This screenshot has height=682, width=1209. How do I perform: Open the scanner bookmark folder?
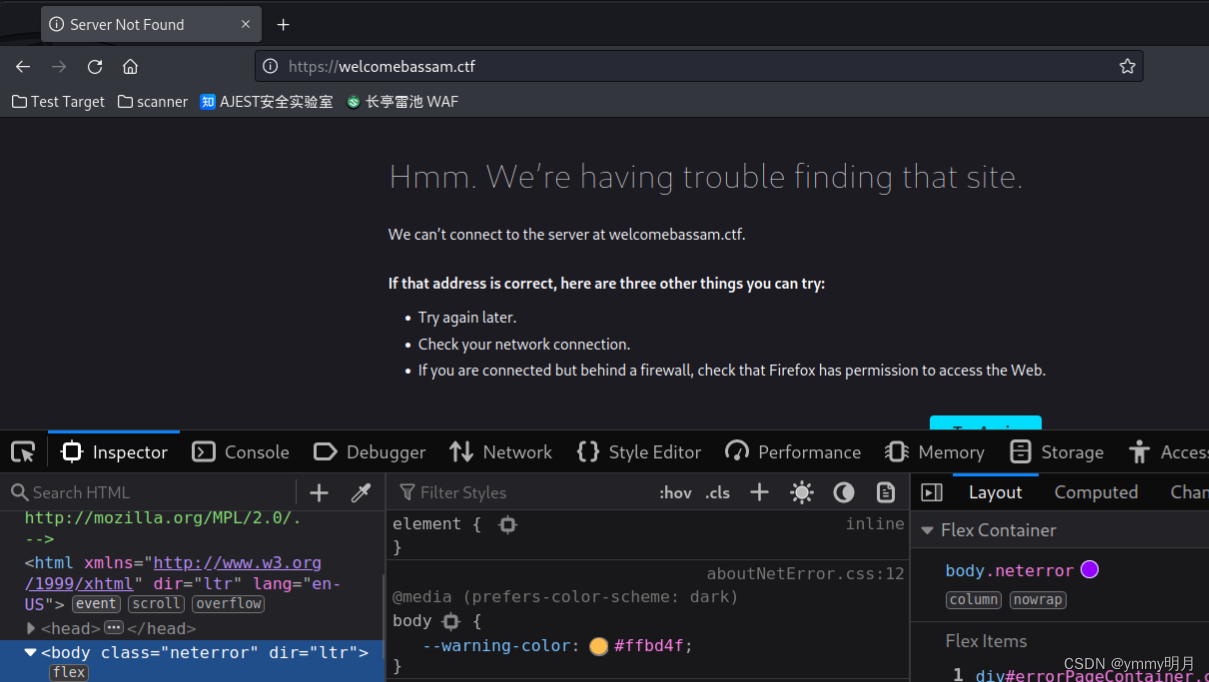[x=152, y=101]
